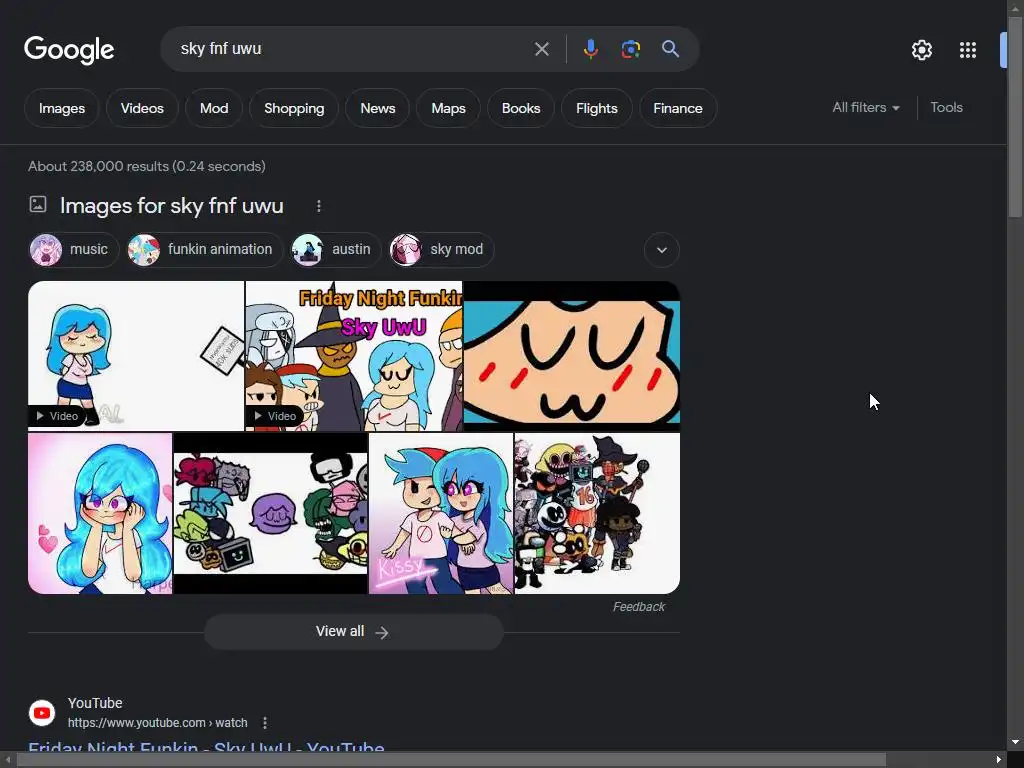Open the Kissy boyfriend and Sky image
1024x768 pixels.
pyautogui.click(x=441, y=513)
